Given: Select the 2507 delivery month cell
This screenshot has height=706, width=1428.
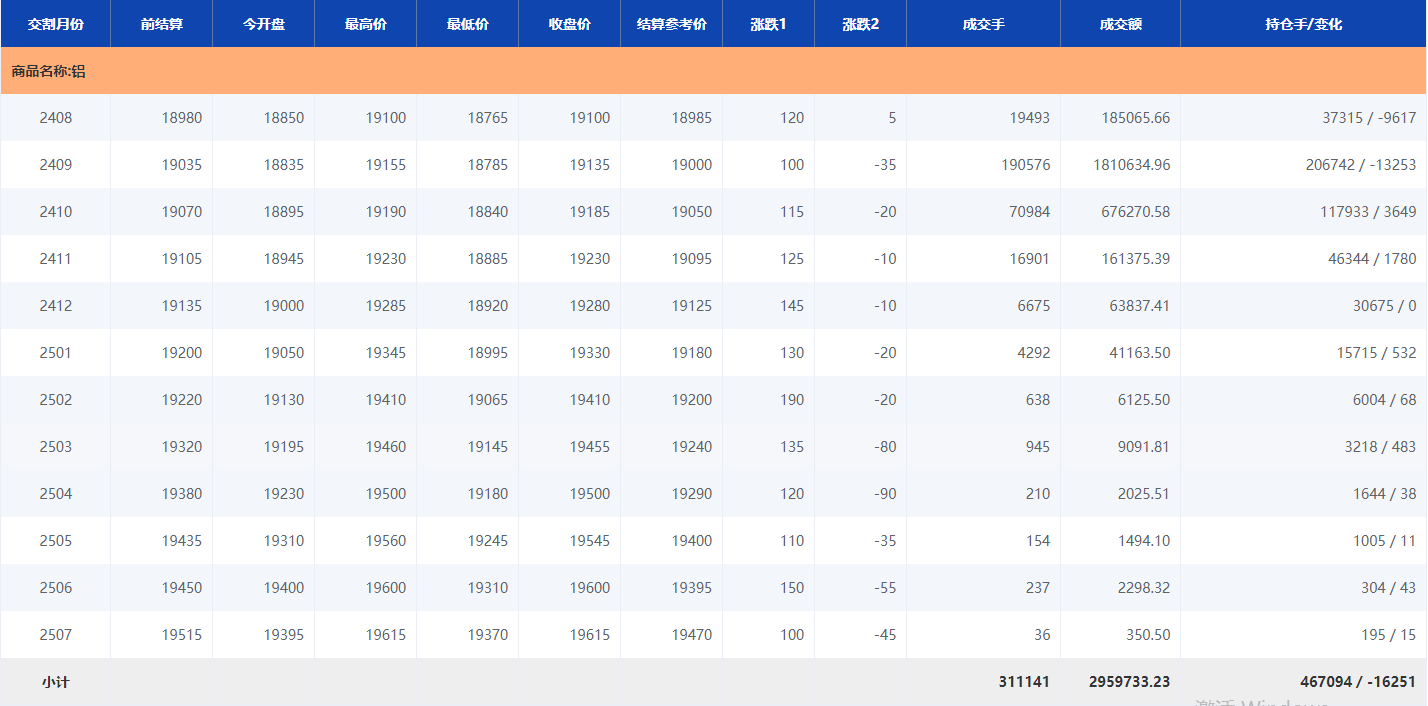Looking at the screenshot, I should (x=56, y=635).
